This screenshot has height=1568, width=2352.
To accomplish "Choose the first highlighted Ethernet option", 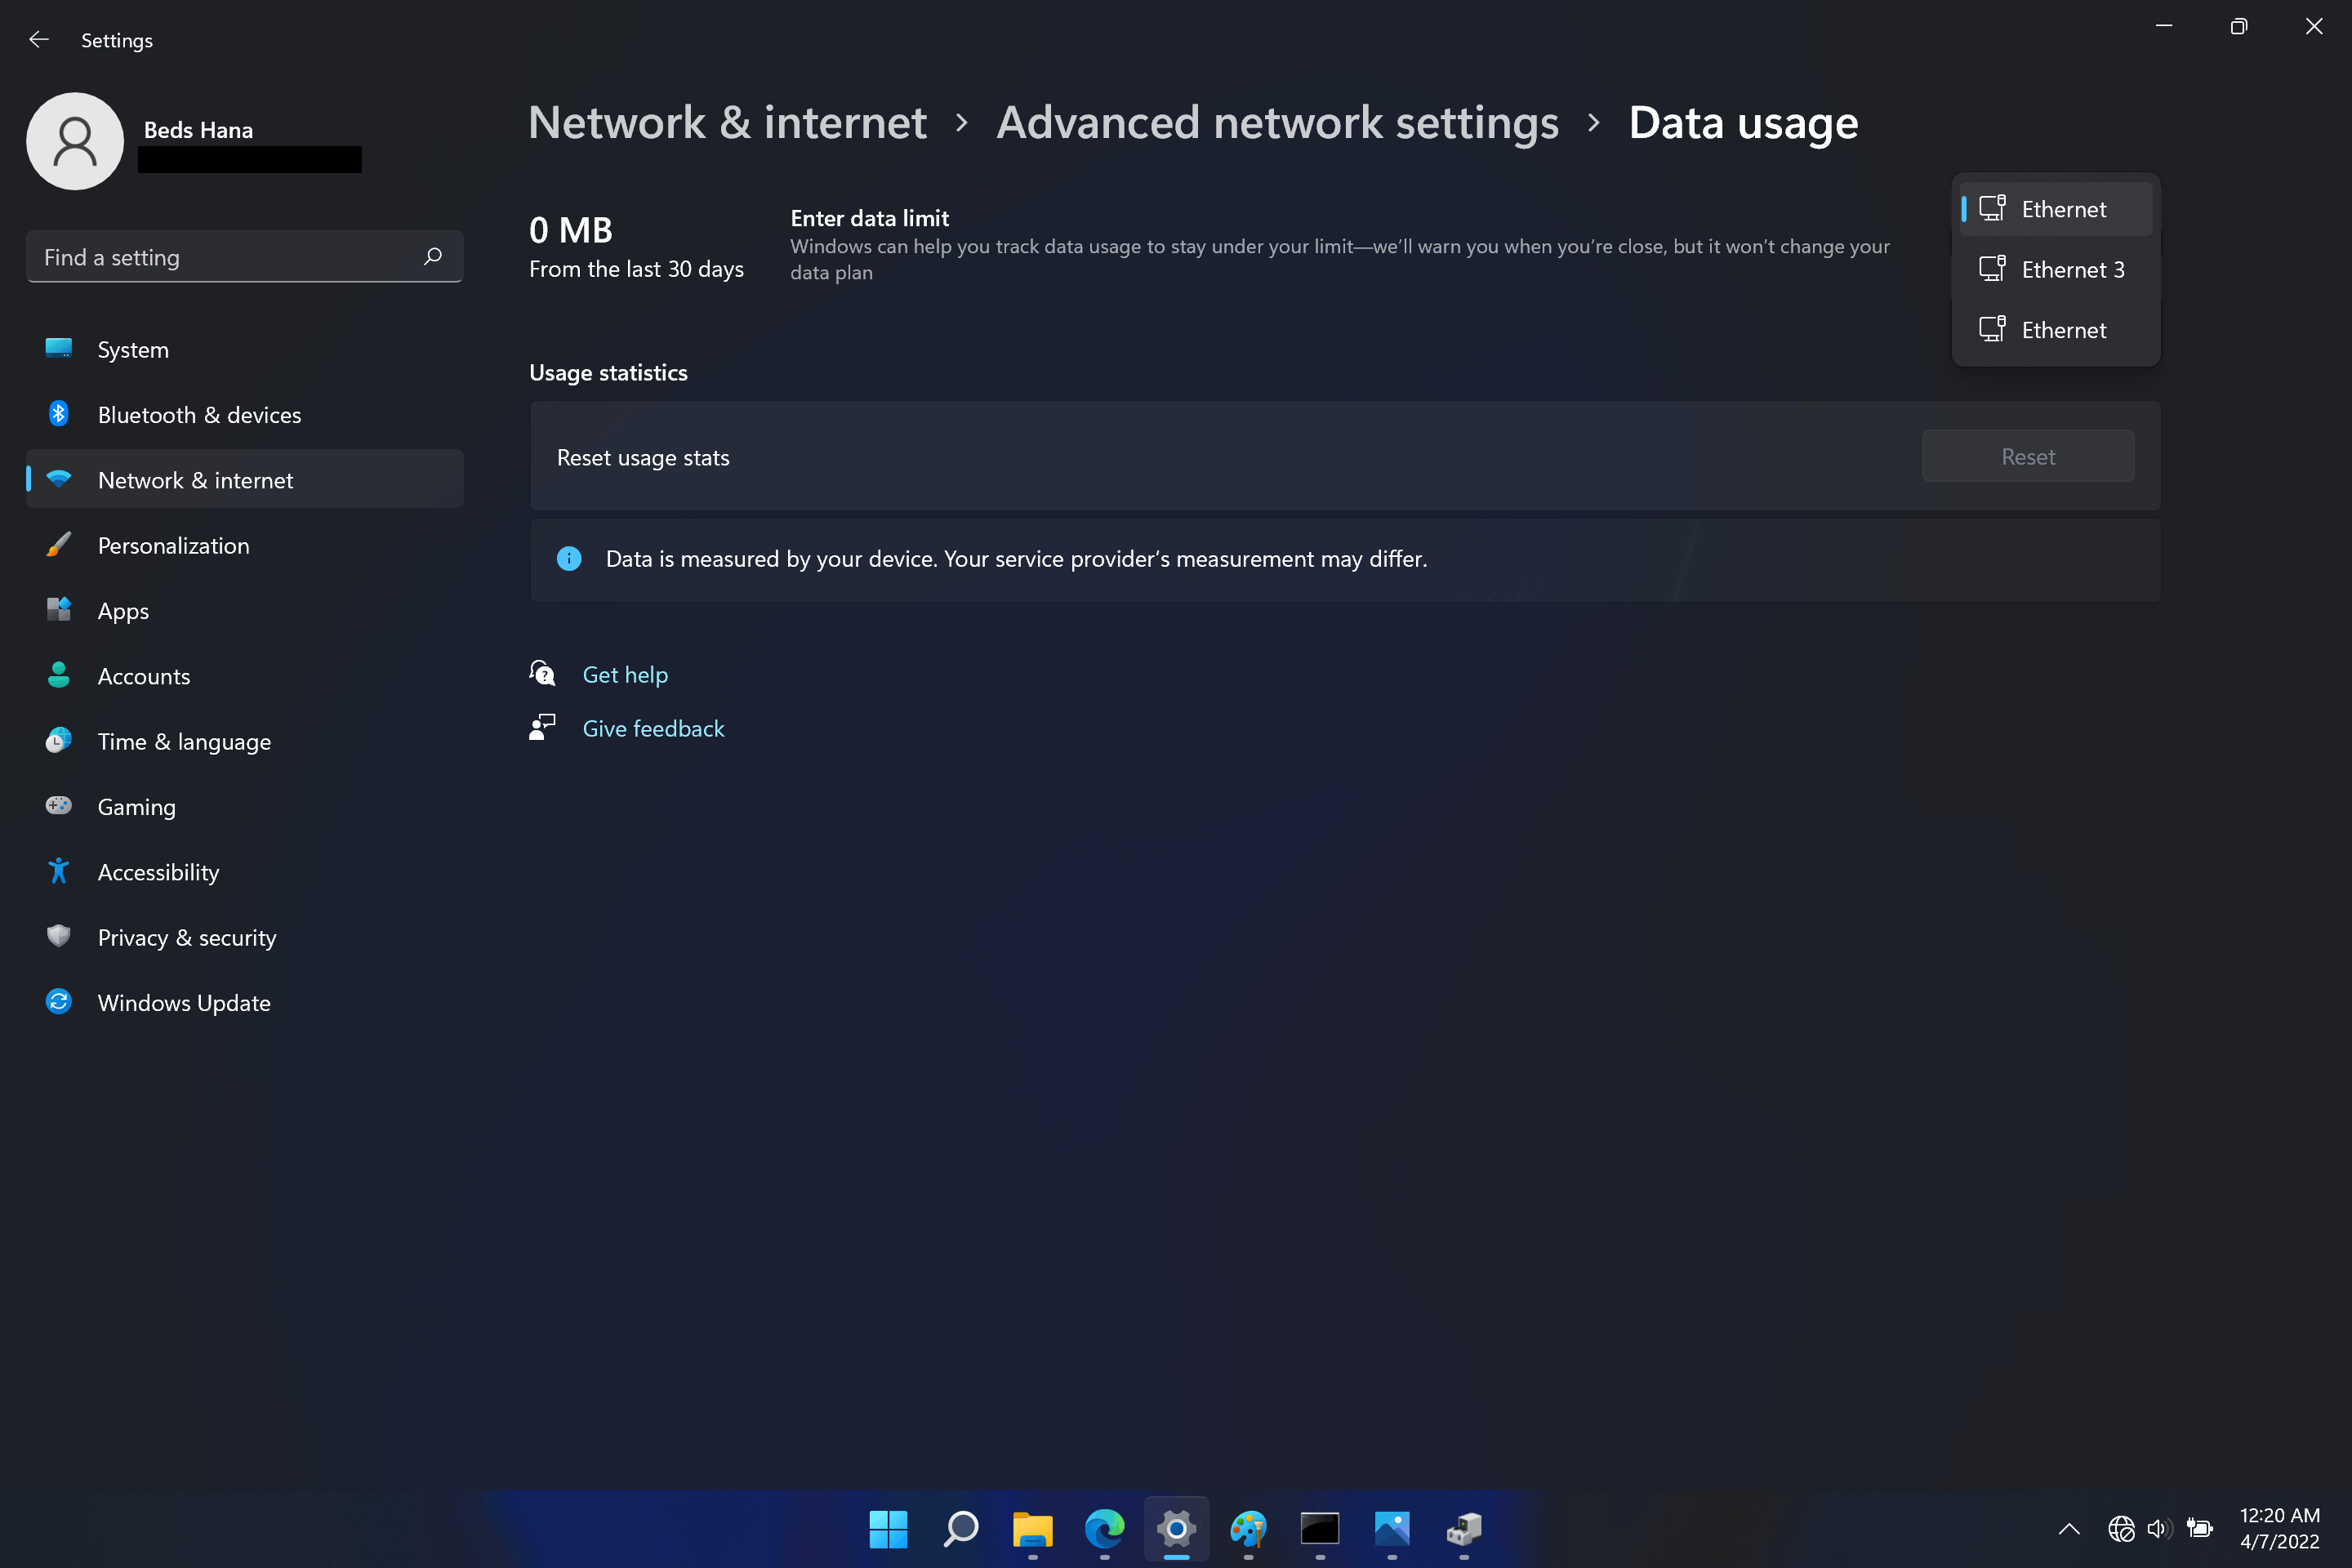I will 2063,209.
